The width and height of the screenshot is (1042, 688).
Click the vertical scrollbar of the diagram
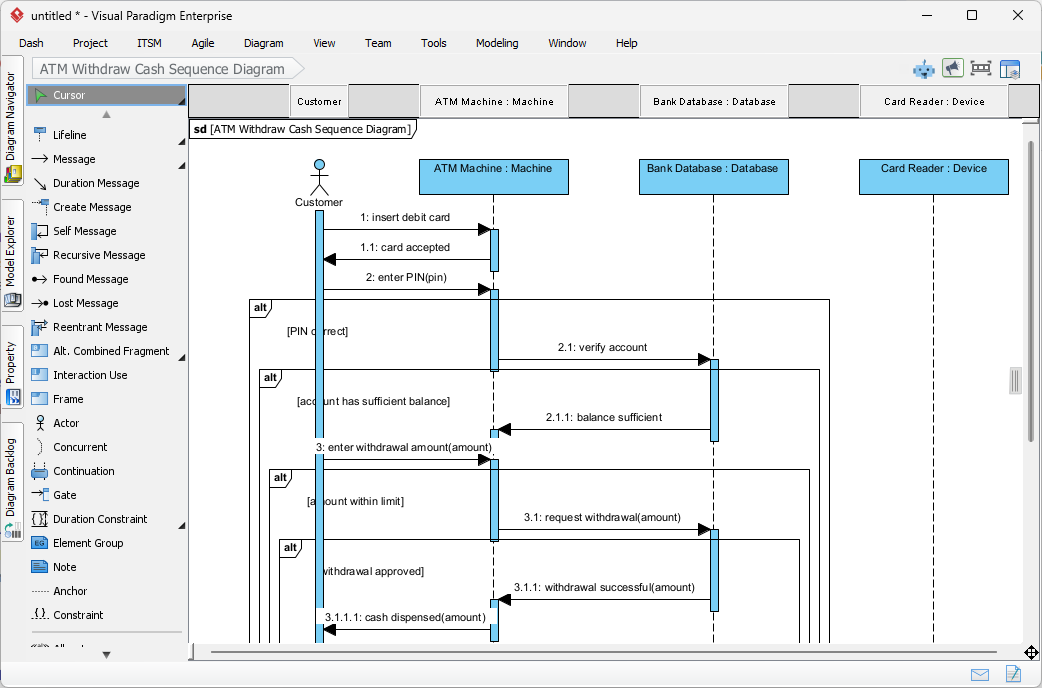pyautogui.click(x=1031, y=290)
